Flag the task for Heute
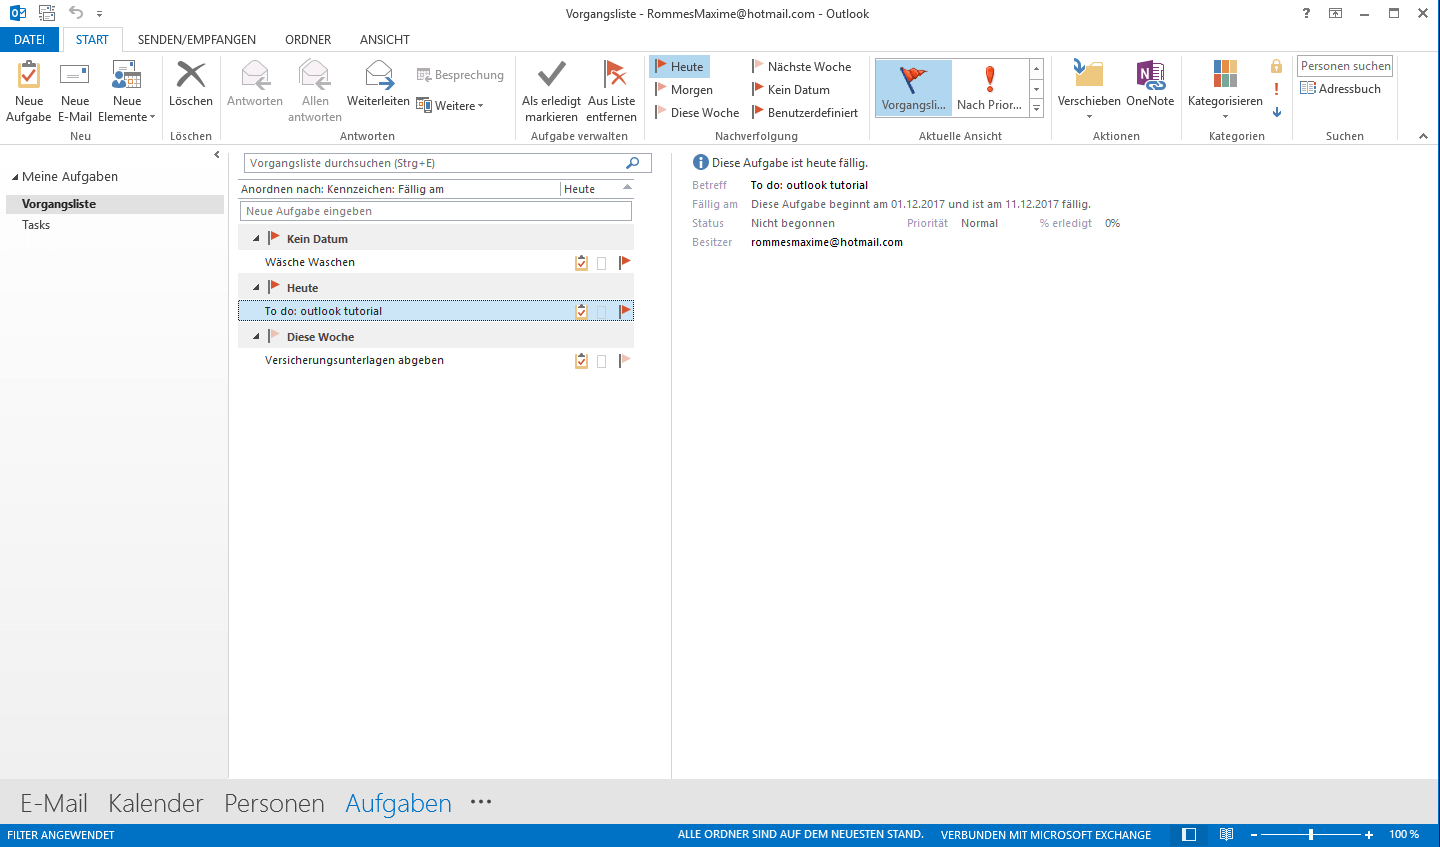1440x847 pixels. tap(679, 66)
